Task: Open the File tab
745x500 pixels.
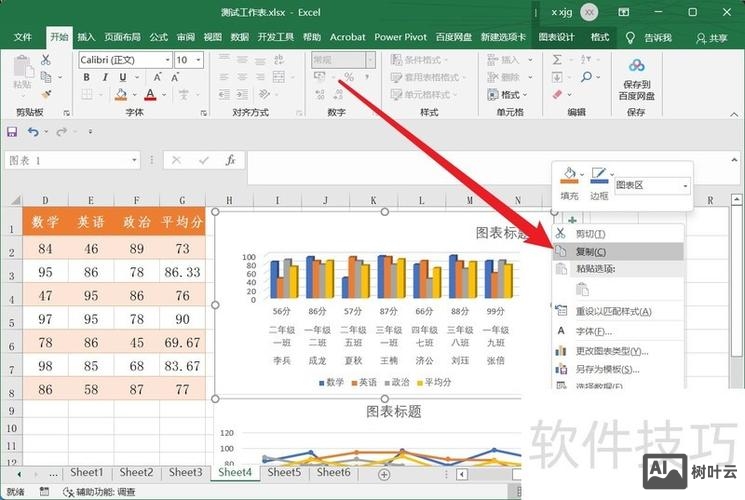Action: pos(23,37)
